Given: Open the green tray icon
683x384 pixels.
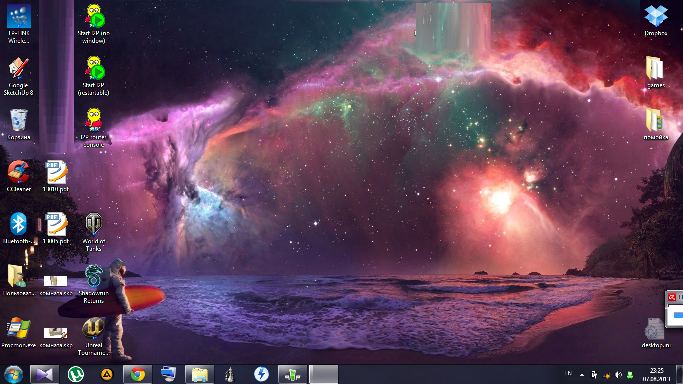Looking at the screenshot, I should click(630, 375).
